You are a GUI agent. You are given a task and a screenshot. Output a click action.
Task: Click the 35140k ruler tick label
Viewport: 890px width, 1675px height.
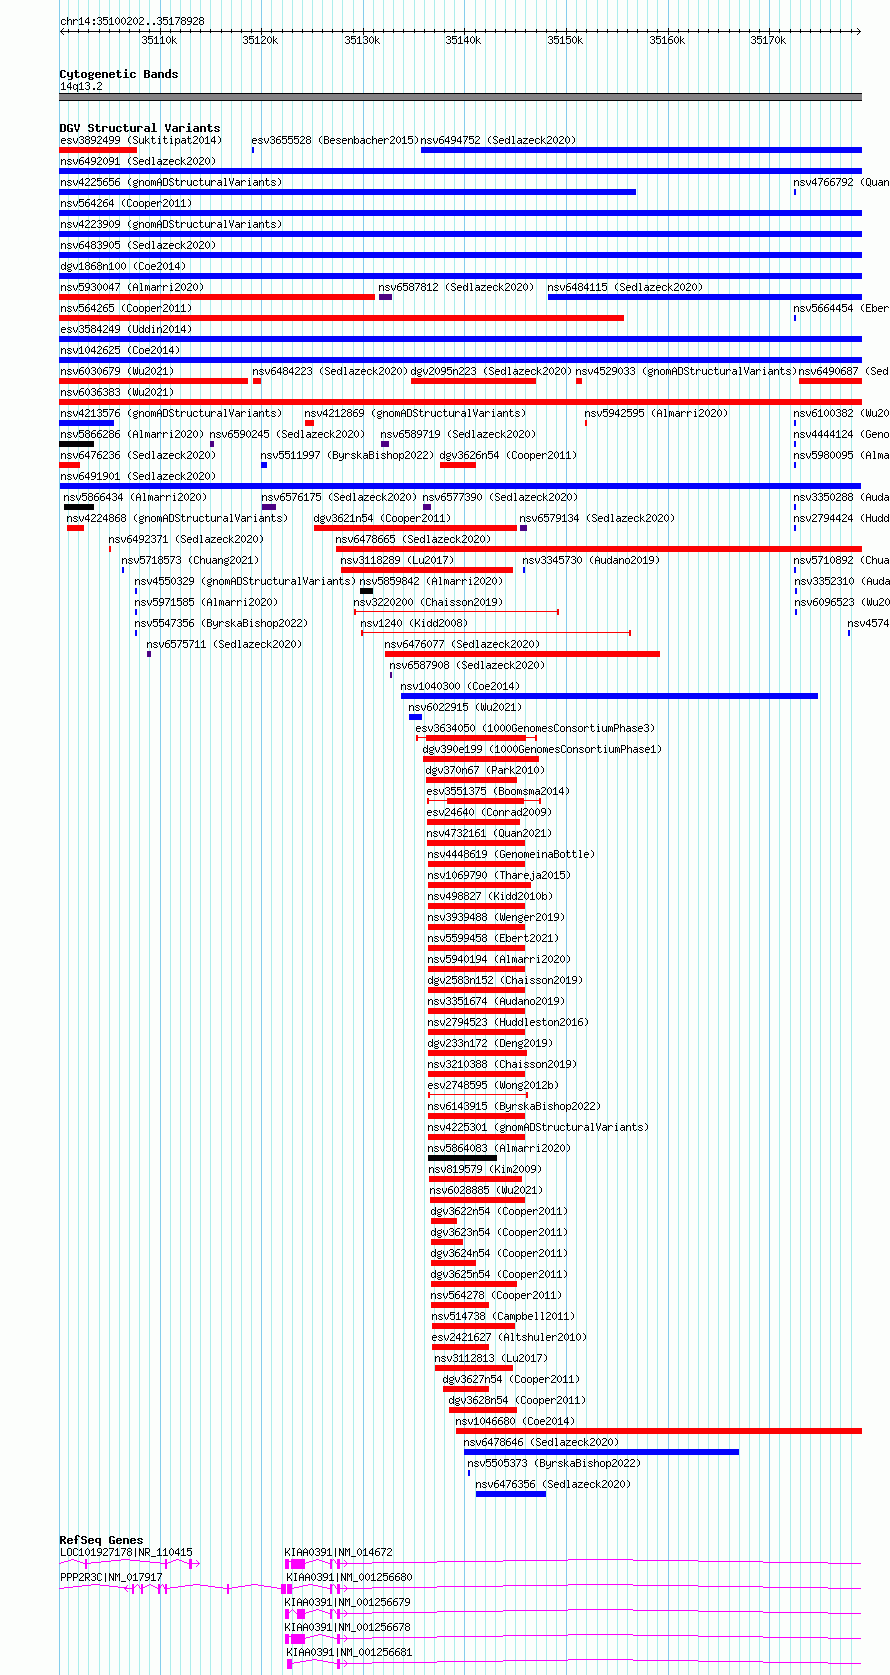pos(463,40)
